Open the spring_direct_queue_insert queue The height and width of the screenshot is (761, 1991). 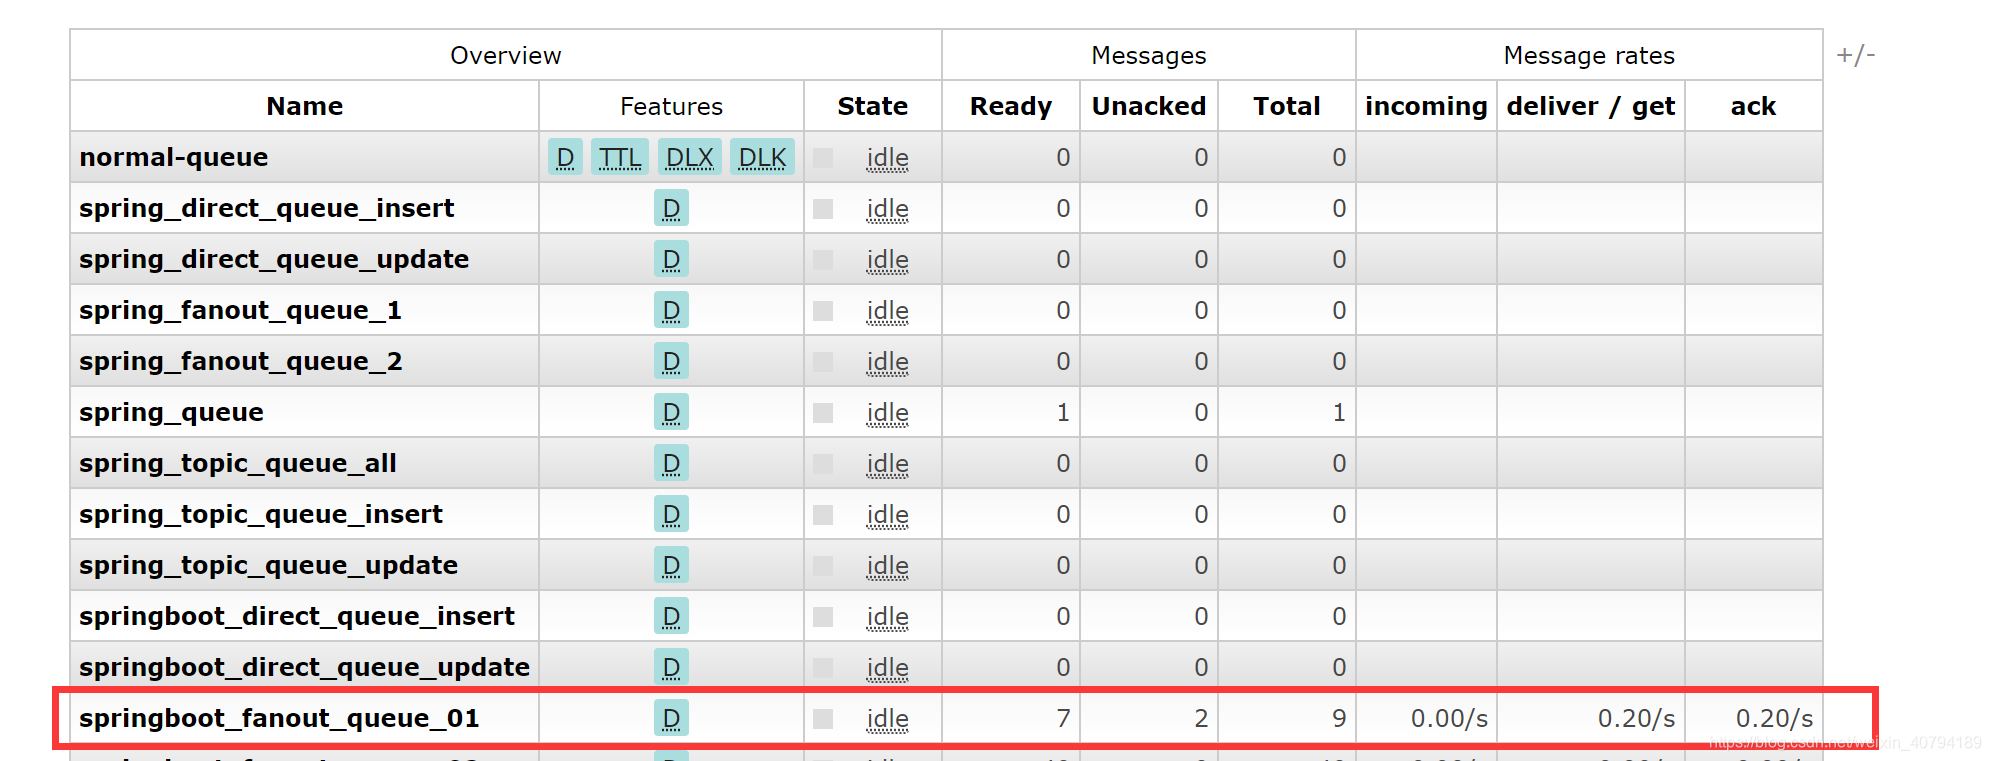point(267,208)
